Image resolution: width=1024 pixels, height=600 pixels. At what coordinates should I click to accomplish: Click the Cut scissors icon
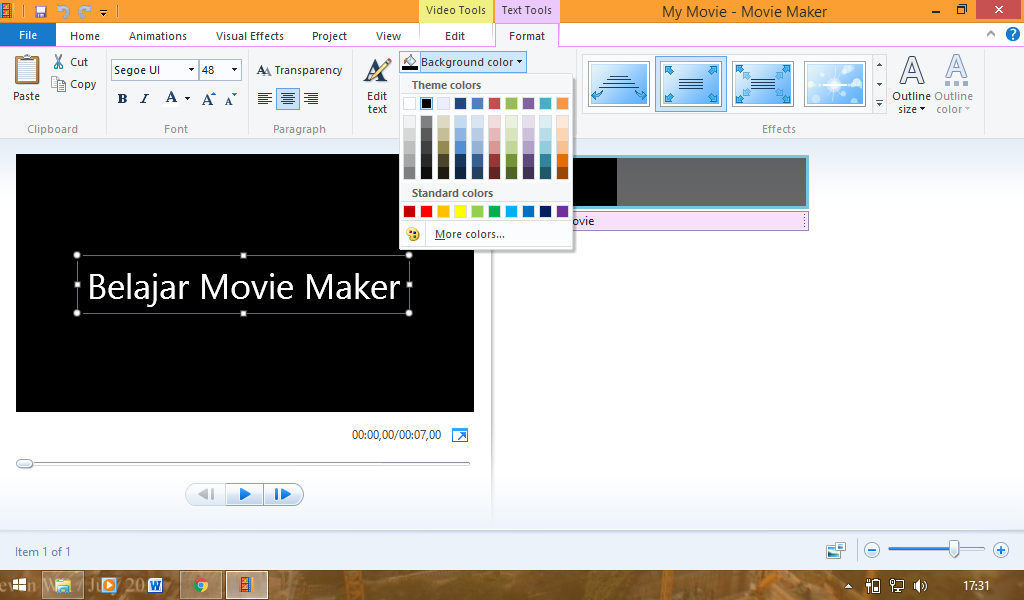coord(59,62)
